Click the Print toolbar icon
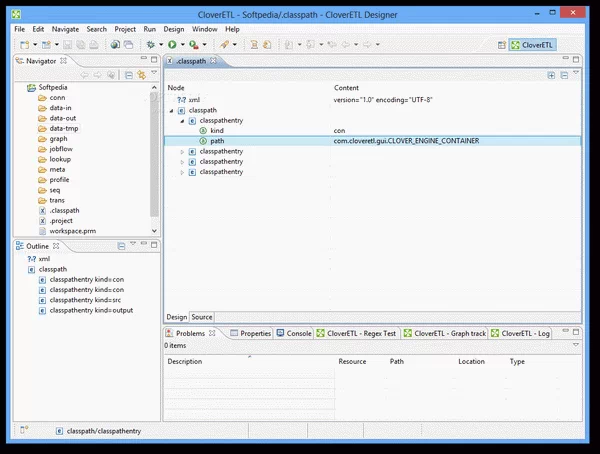The image size is (600, 454). click(94, 45)
